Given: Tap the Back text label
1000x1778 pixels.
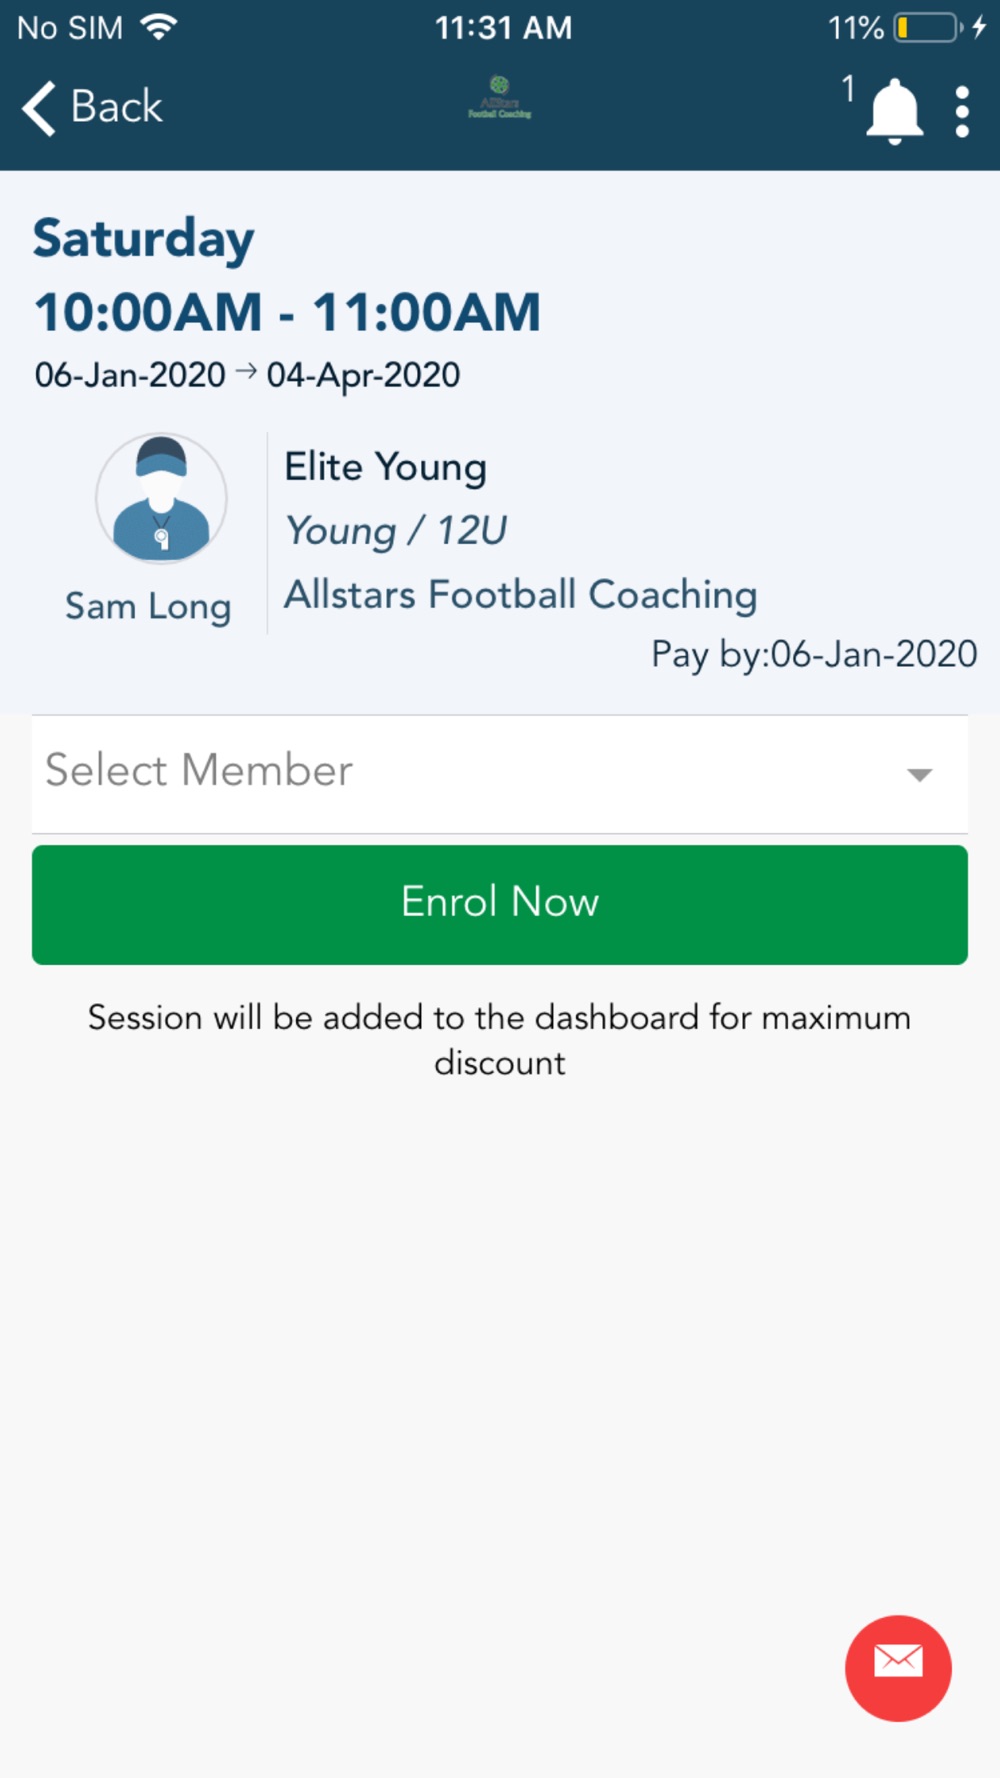Looking at the screenshot, I should coord(116,107).
